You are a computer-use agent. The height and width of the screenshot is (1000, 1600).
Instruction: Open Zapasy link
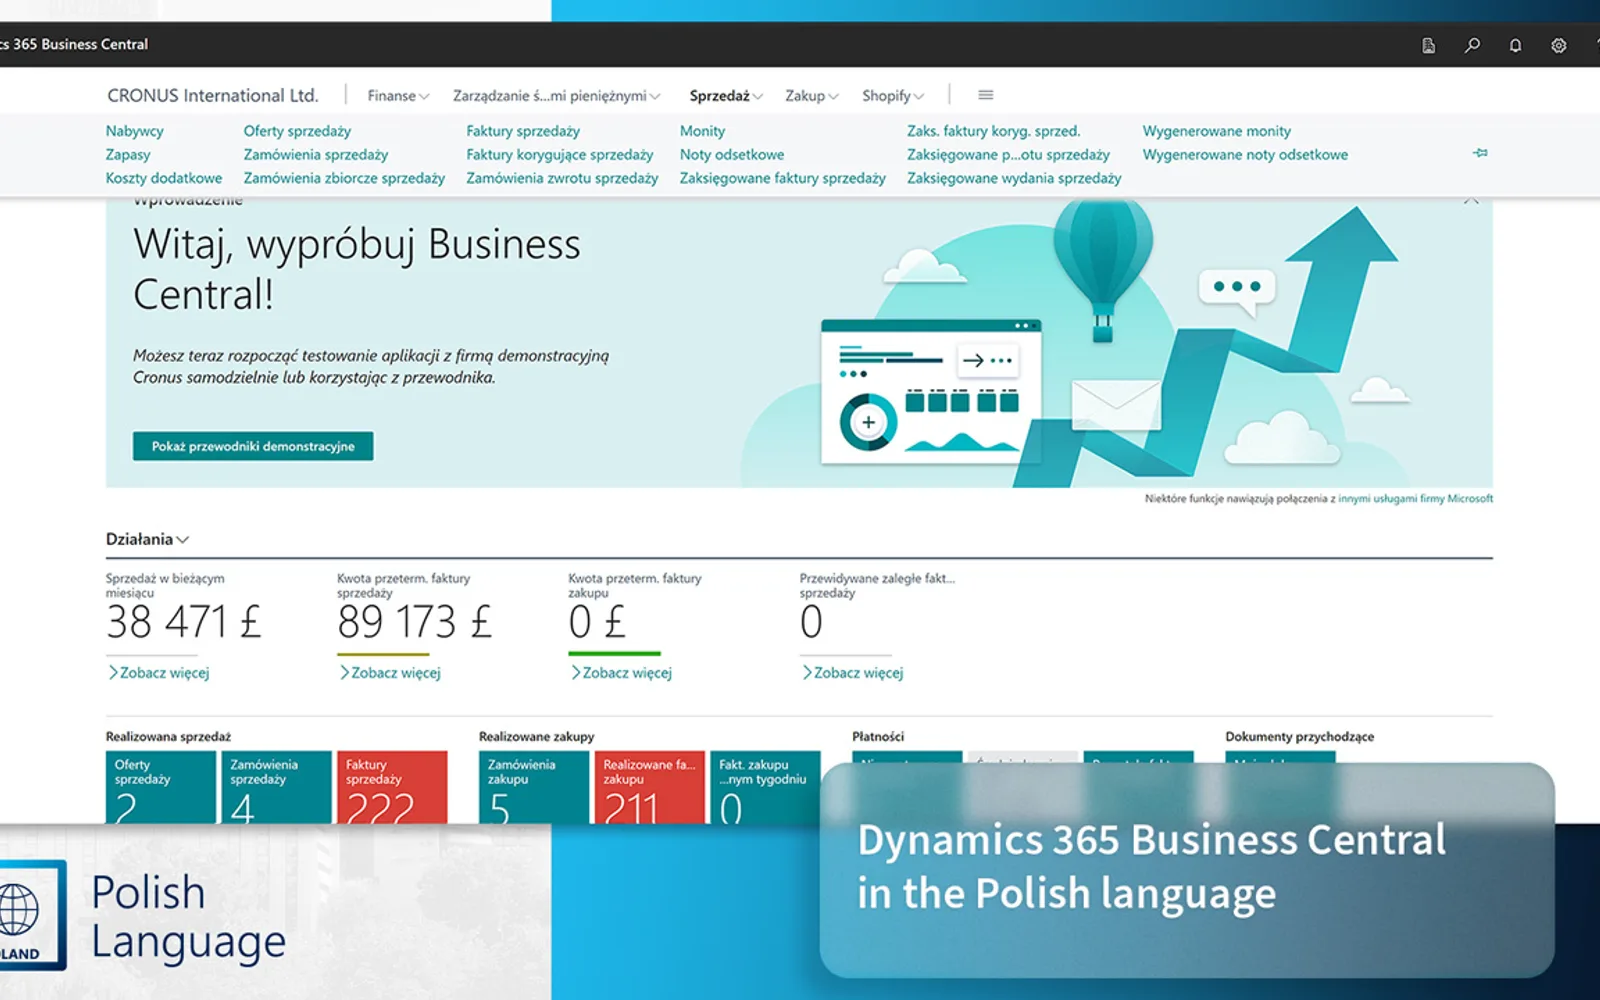pos(128,155)
